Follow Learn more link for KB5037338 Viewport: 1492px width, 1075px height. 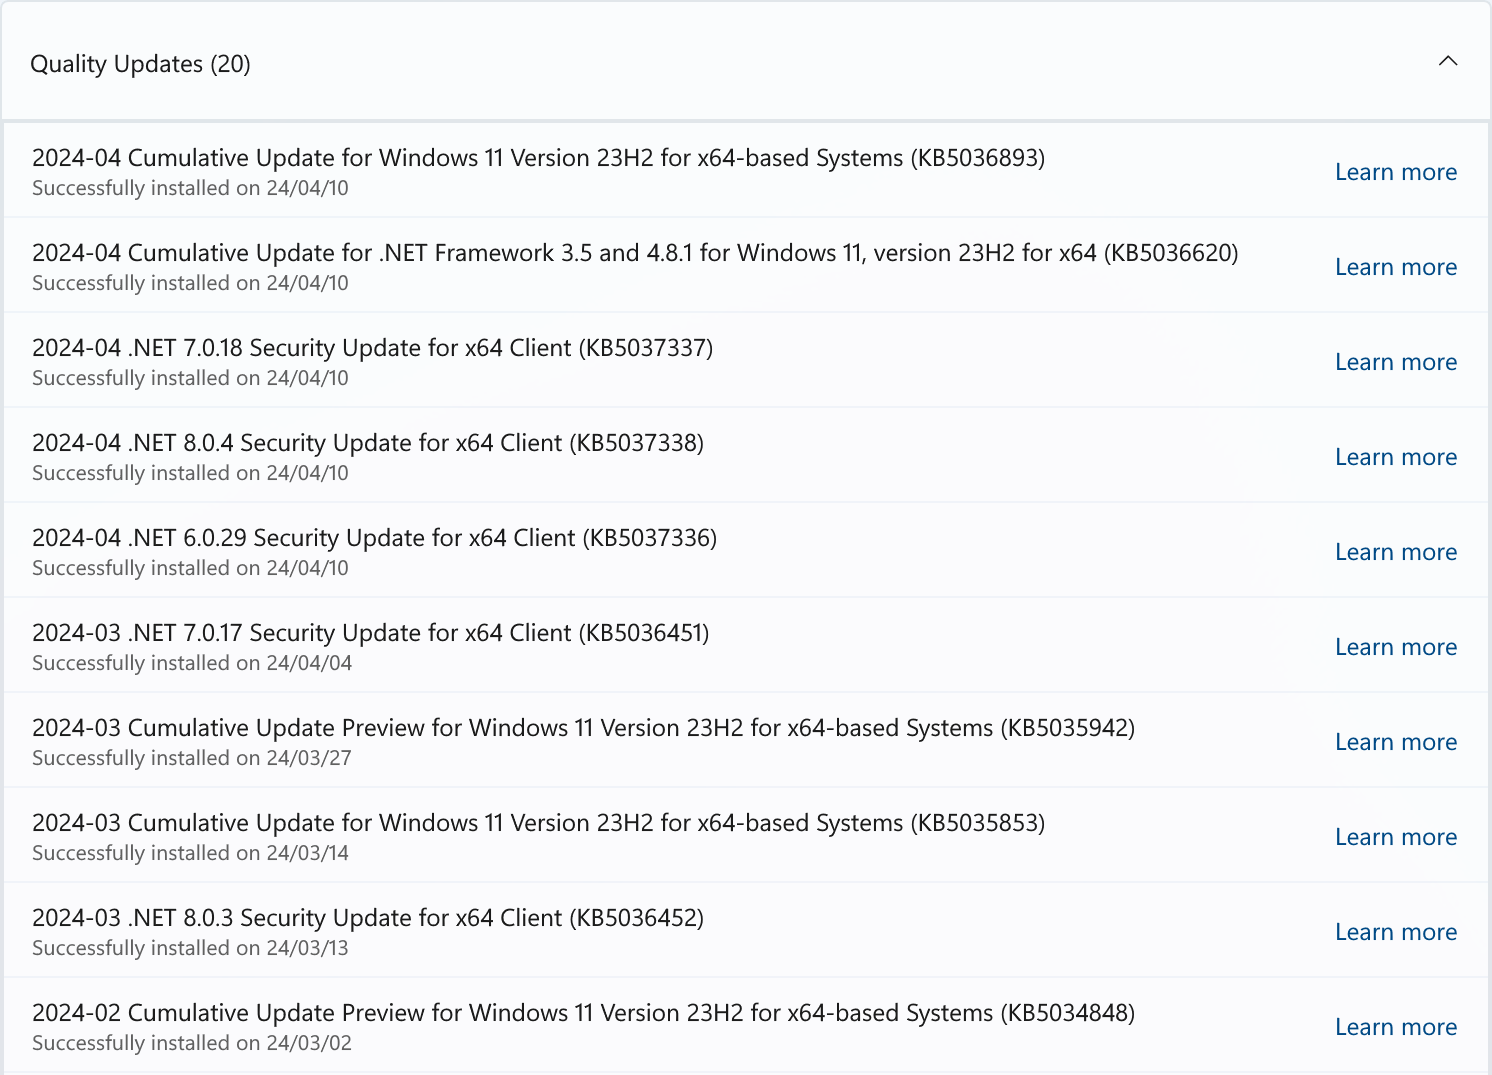tap(1395, 457)
